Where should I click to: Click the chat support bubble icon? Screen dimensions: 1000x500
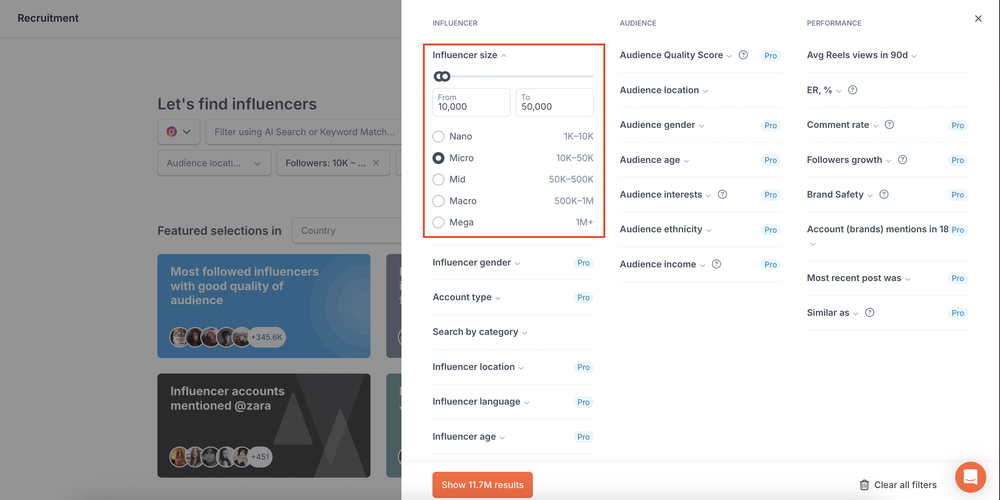970,477
